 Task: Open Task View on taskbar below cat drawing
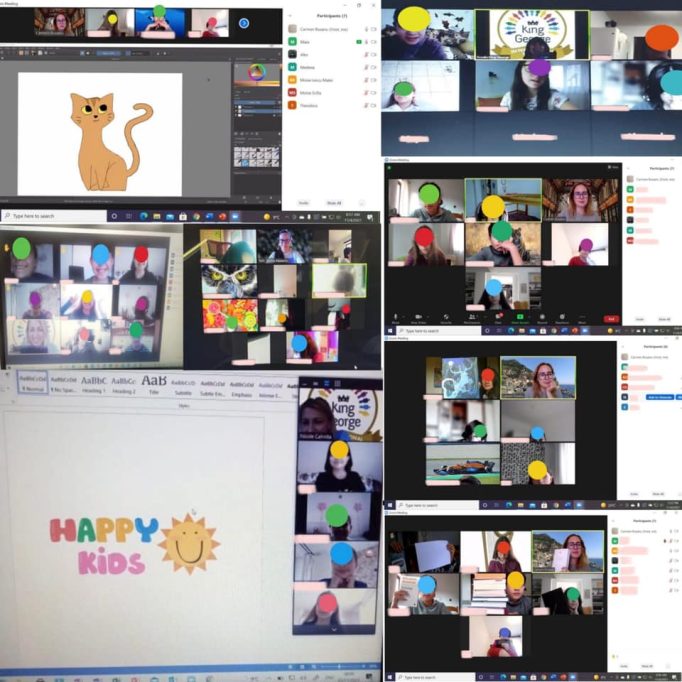coord(129,216)
